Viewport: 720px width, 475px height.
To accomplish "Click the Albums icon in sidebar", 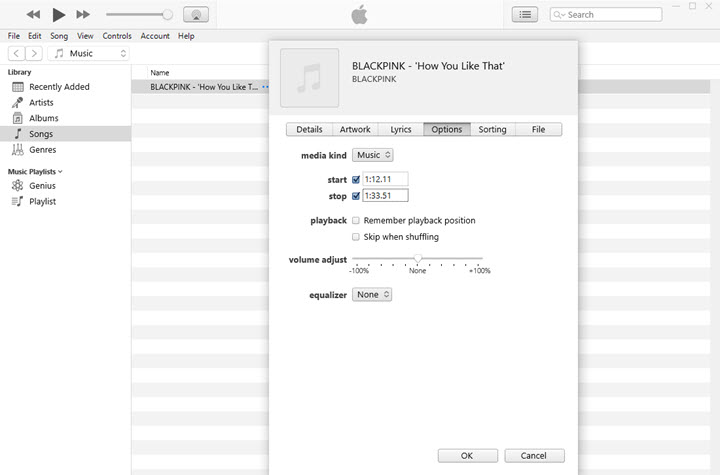I will (x=17, y=118).
